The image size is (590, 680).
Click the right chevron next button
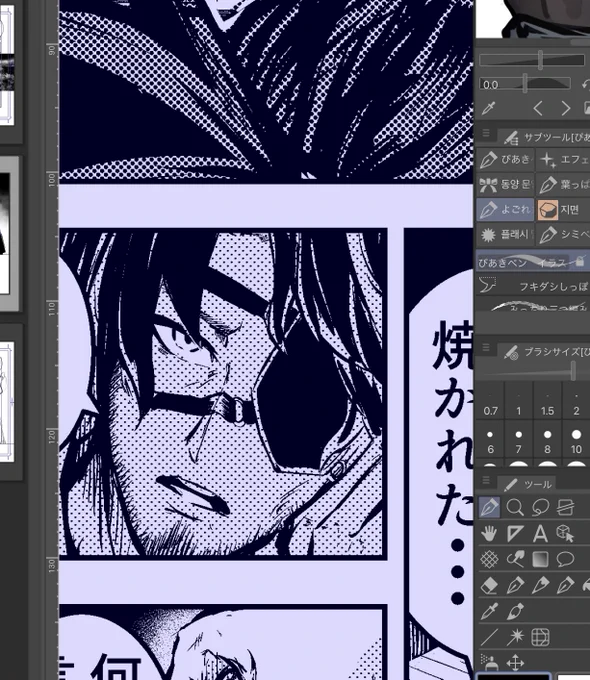pos(566,108)
